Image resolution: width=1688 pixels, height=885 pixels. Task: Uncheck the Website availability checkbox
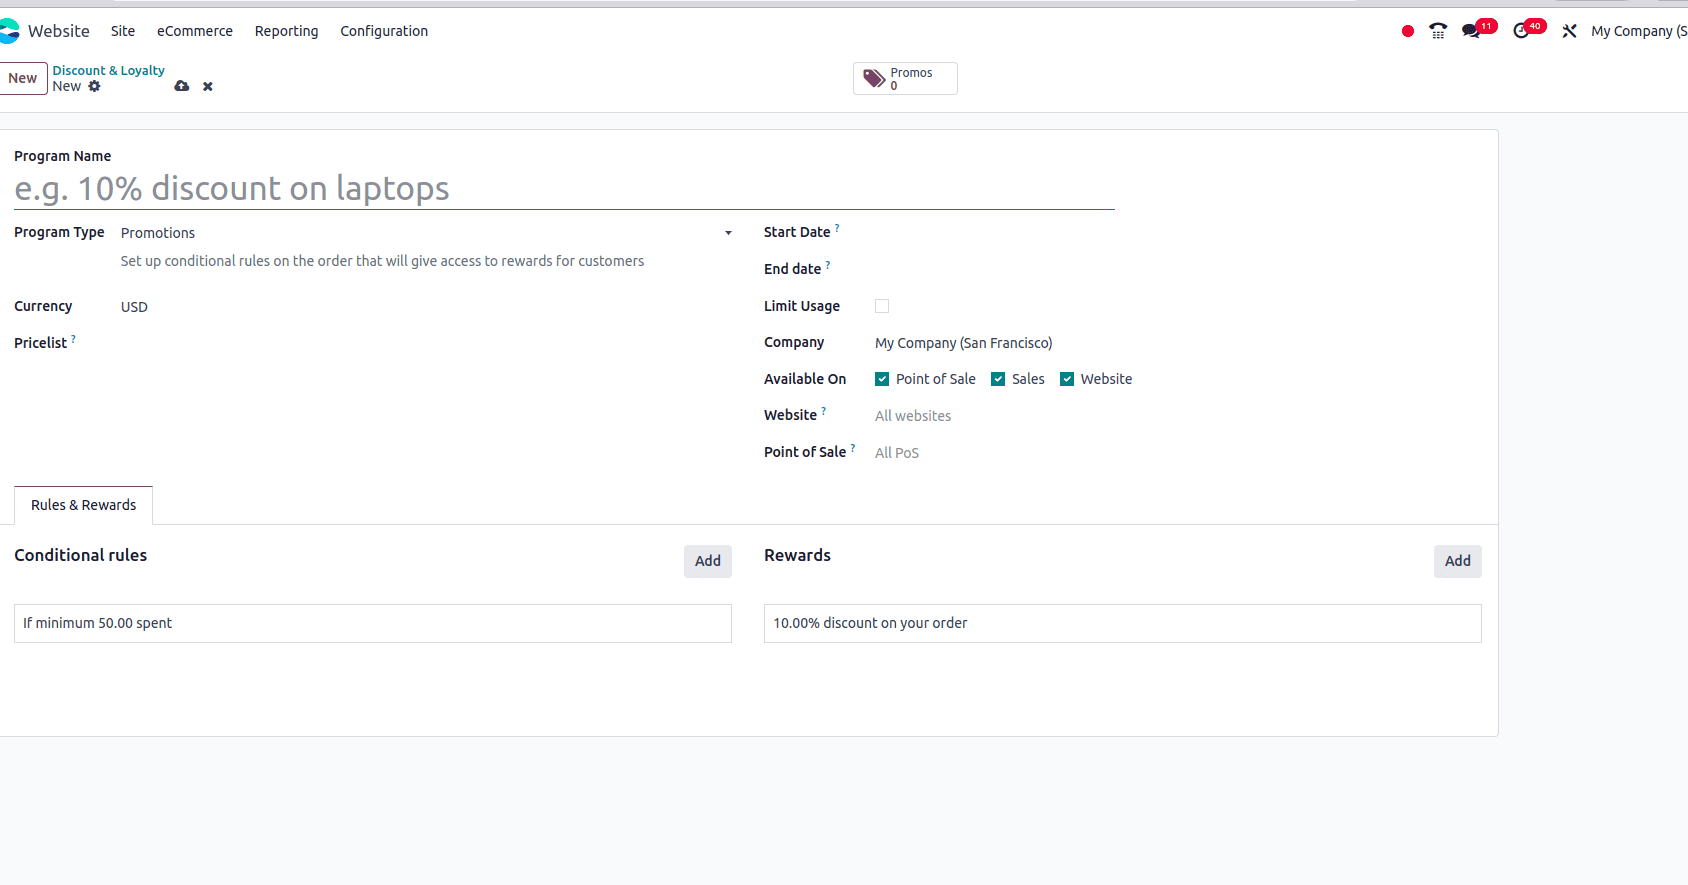pyautogui.click(x=1067, y=379)
